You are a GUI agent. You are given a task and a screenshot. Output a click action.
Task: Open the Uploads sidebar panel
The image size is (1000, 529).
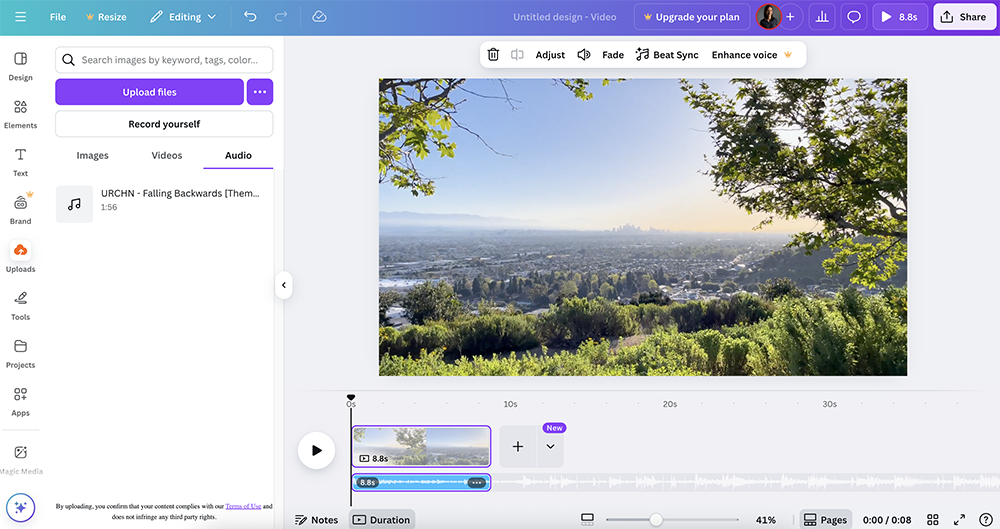20,257
